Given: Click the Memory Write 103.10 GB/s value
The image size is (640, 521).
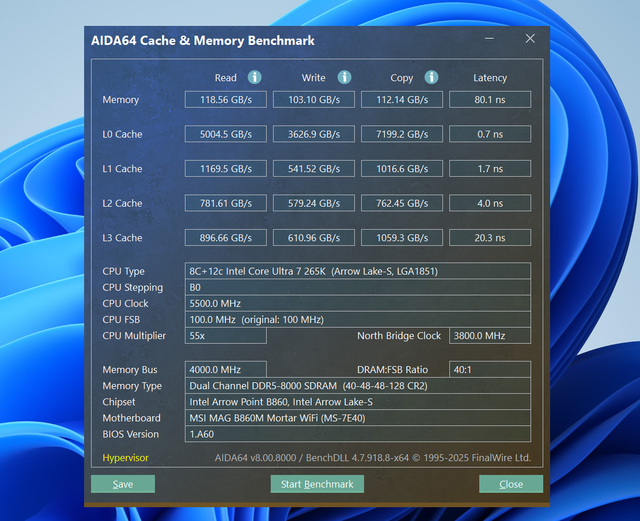Looking at the screenshot, I should click(313, 100).
